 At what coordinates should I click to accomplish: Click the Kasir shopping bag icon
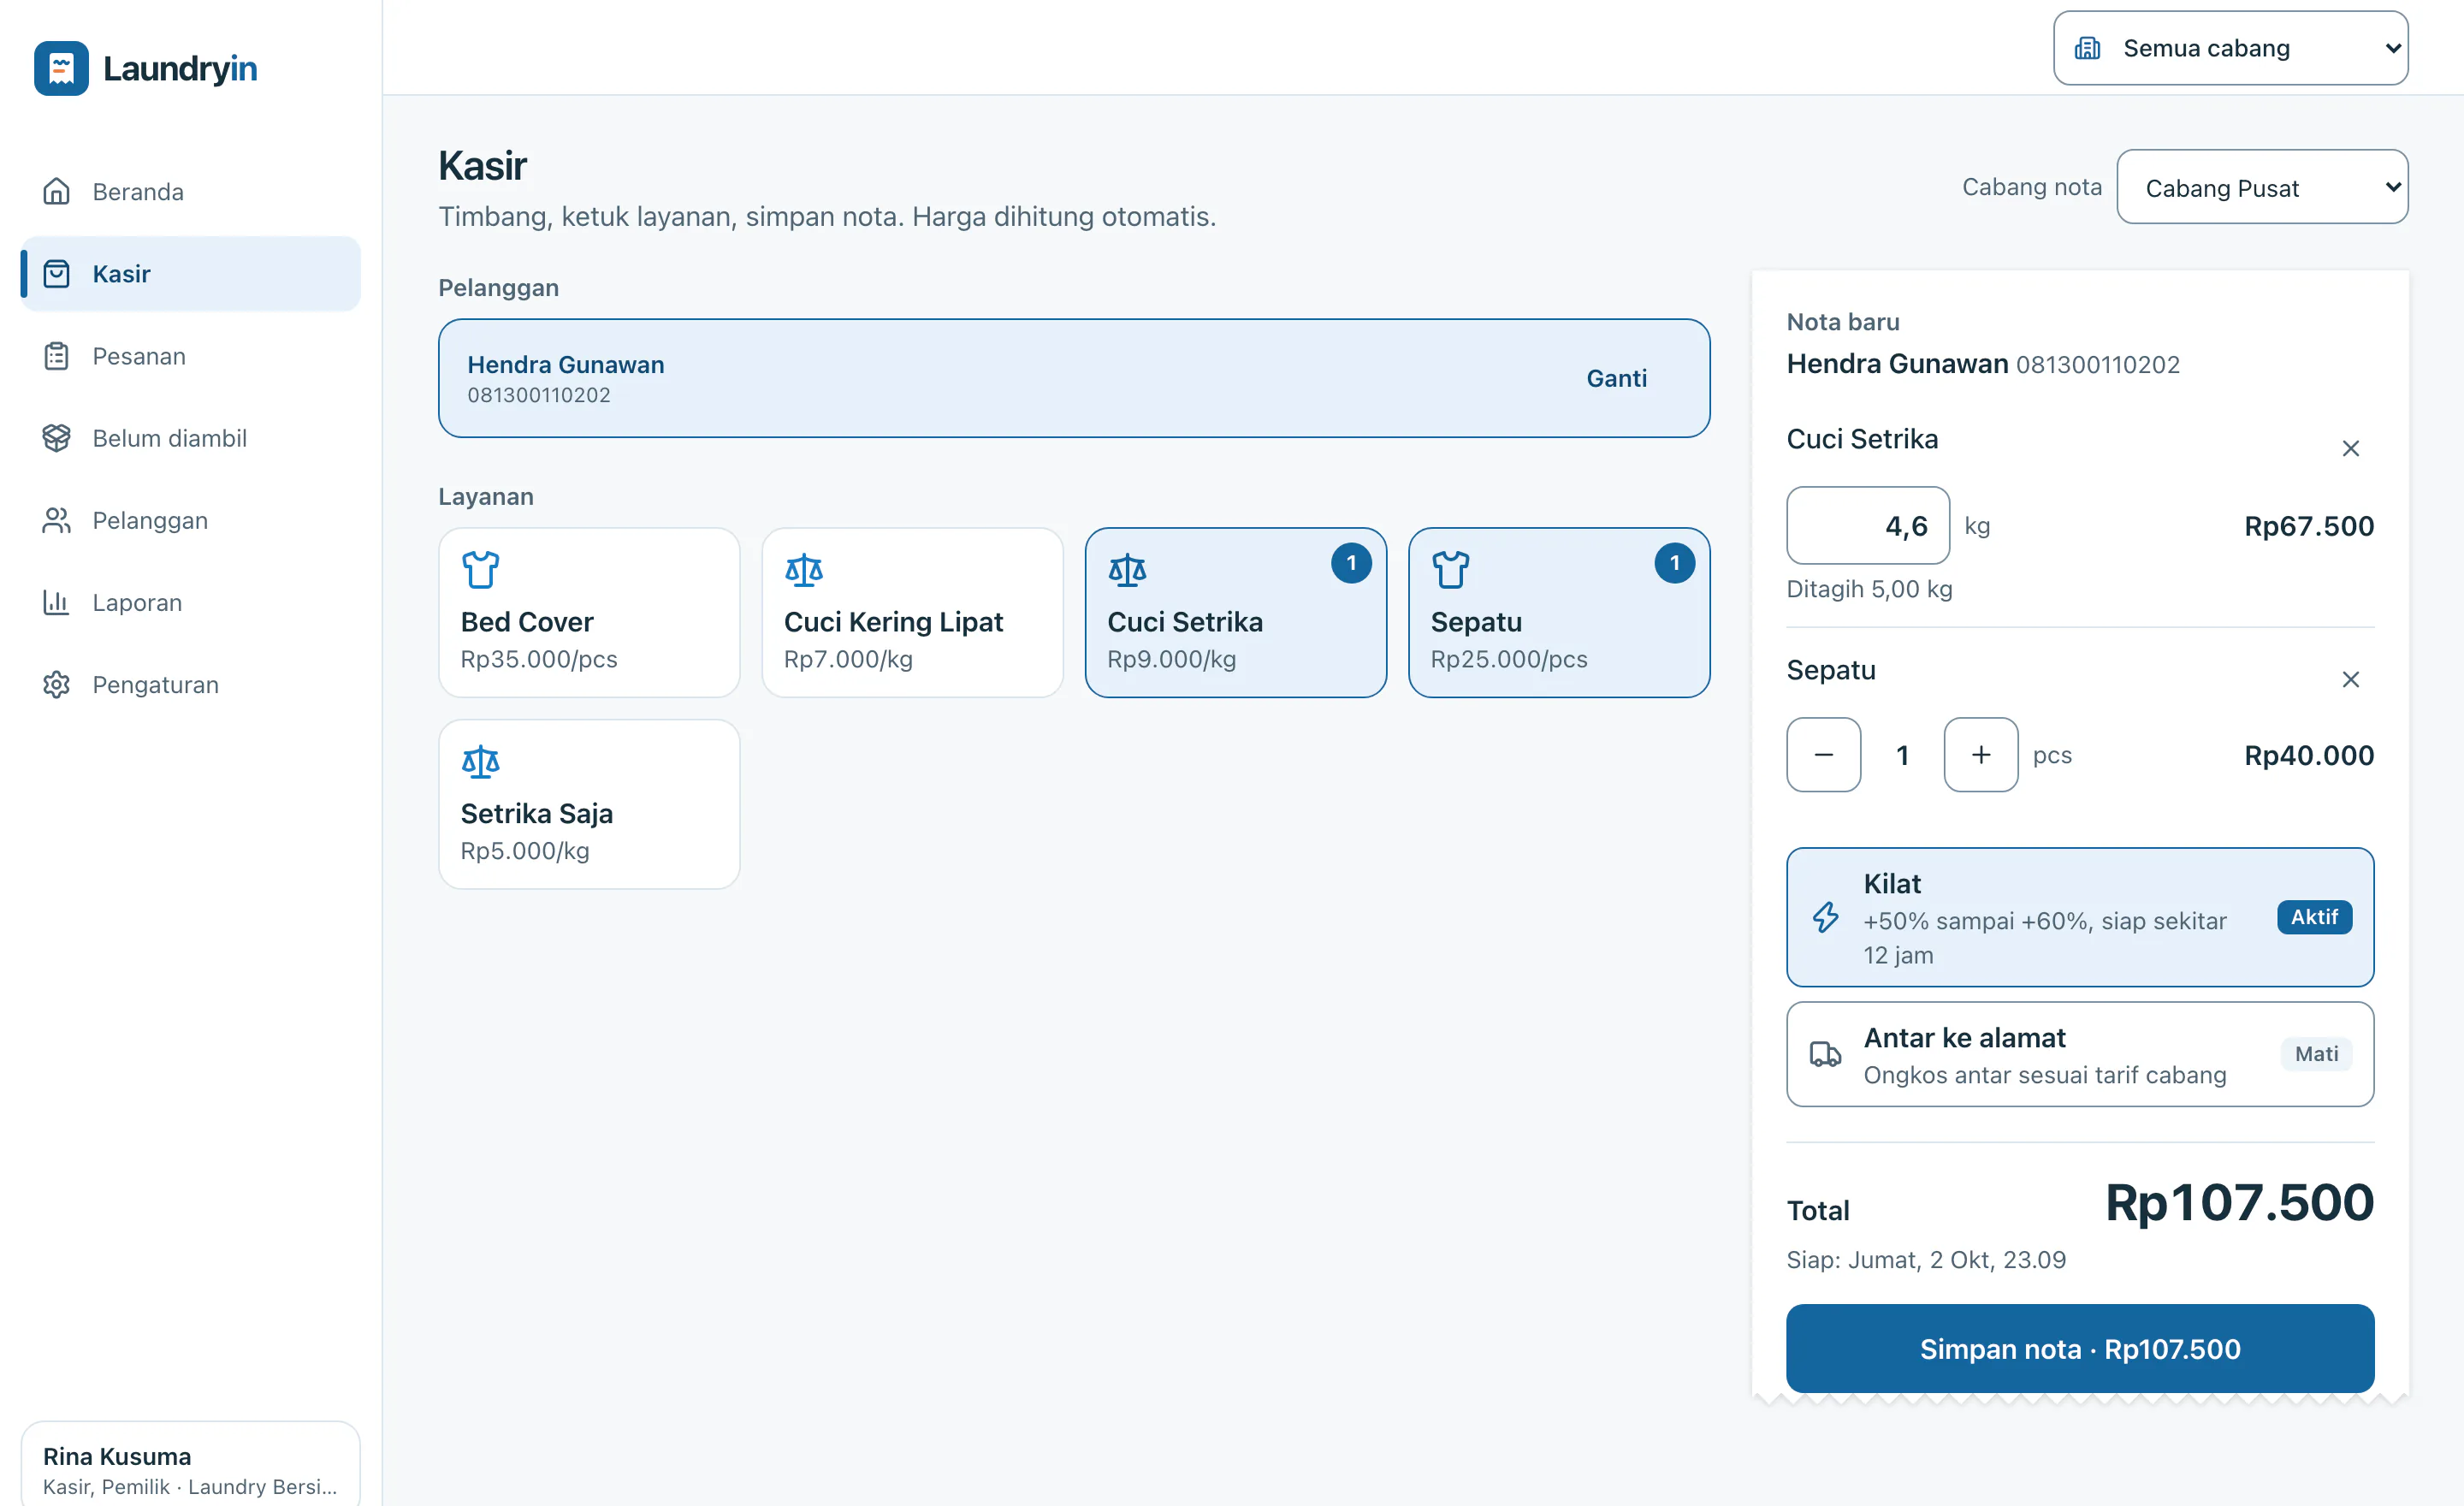point(56,273)
